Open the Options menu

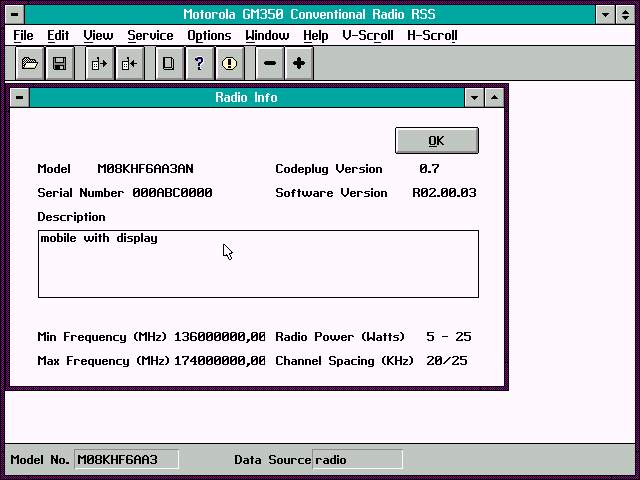209,36
